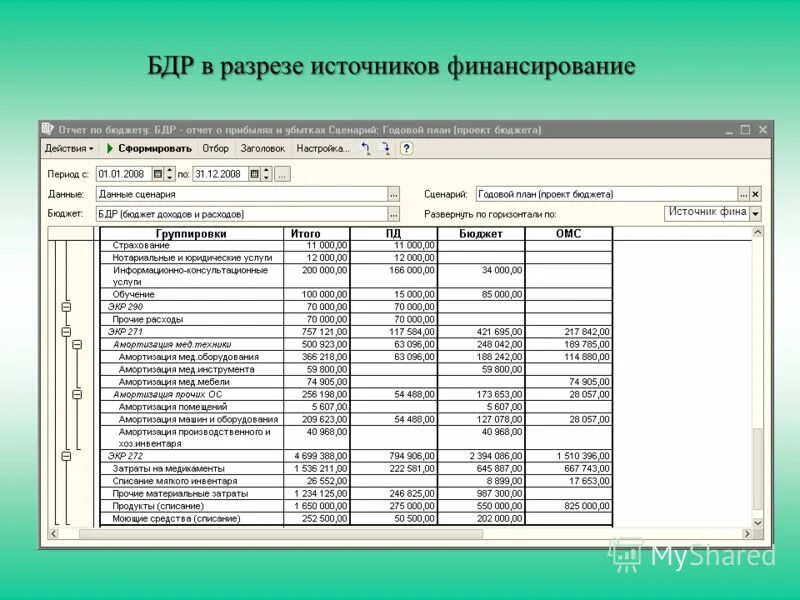Clear the Сценарий field with the X button

coord(754,192)
